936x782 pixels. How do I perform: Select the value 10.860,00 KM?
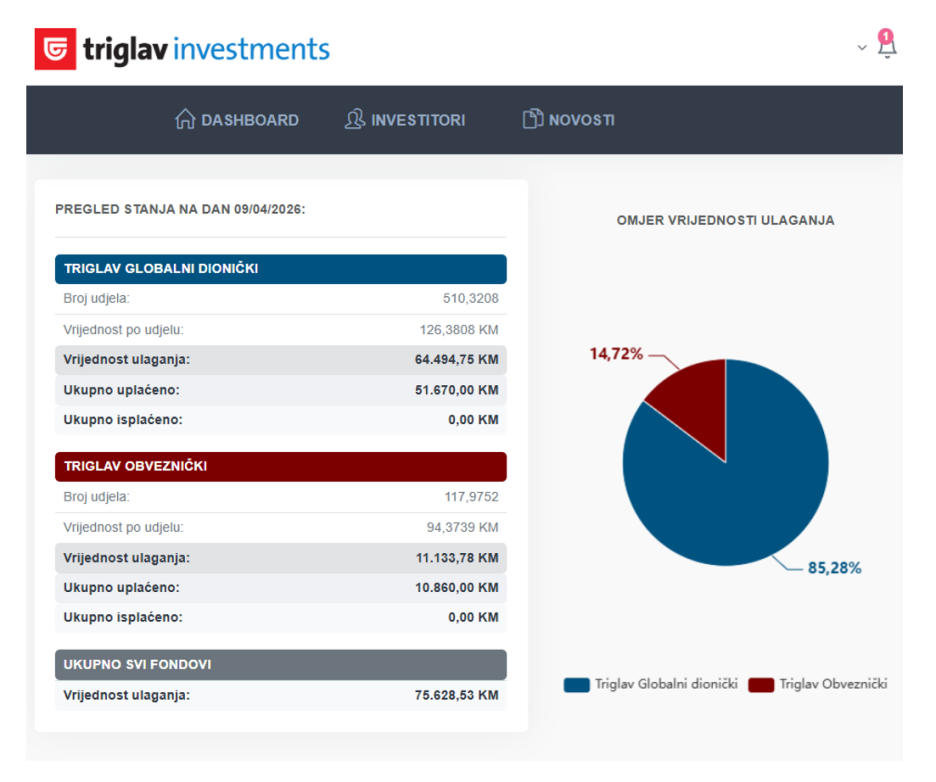[x=457, y=587]
